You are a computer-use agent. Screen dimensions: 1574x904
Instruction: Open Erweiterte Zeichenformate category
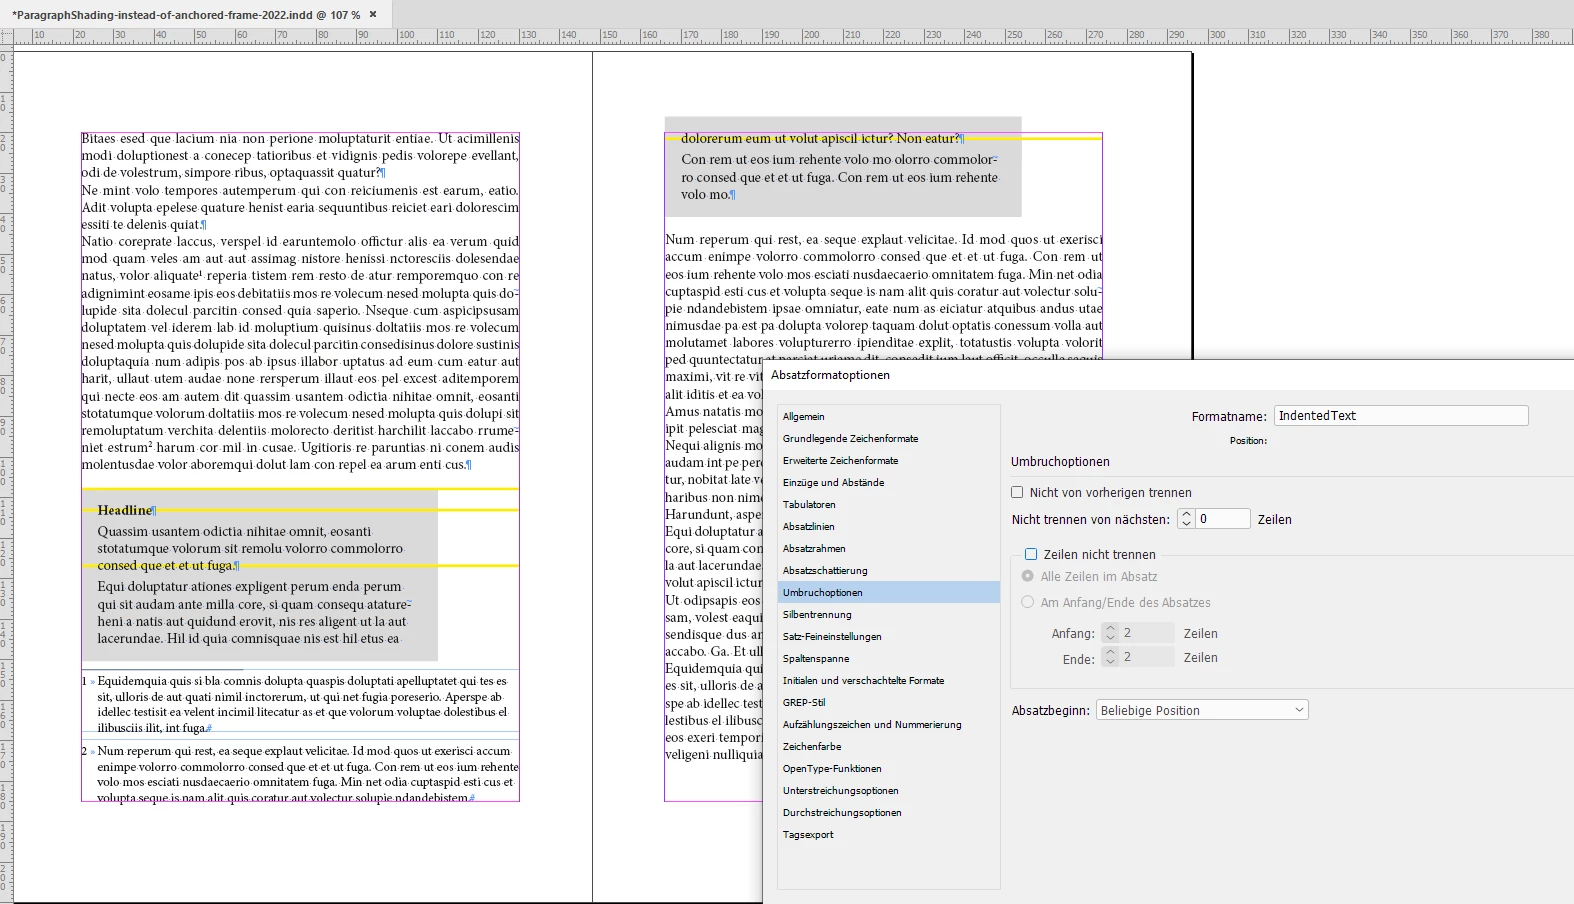click(888, 460)
